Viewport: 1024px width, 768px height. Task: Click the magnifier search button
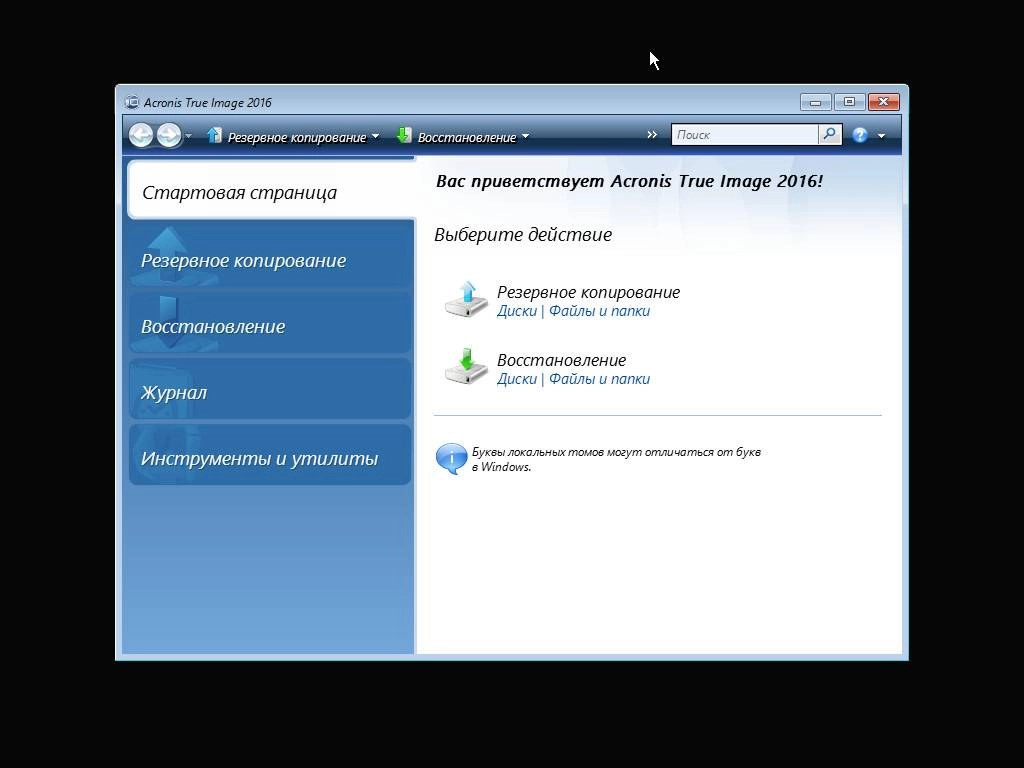[829, 135]
